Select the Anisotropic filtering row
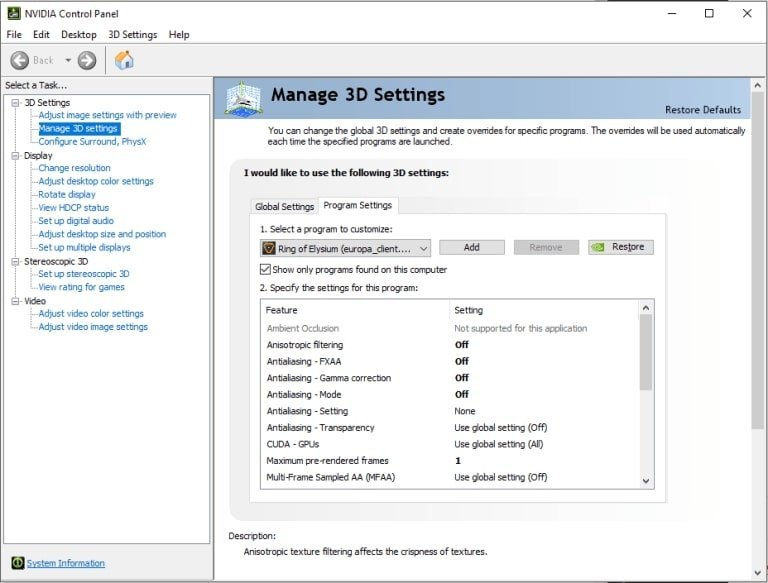This screenshot has width=768, height=583. [450, 345]
